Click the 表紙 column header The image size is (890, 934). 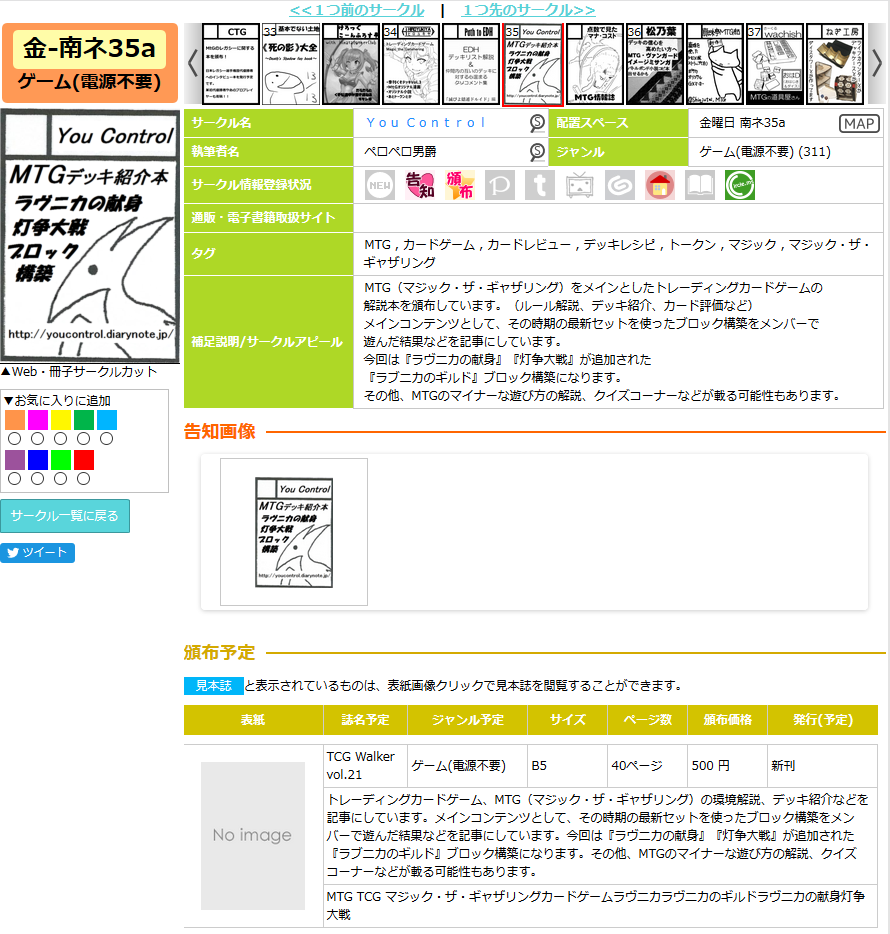253,720
